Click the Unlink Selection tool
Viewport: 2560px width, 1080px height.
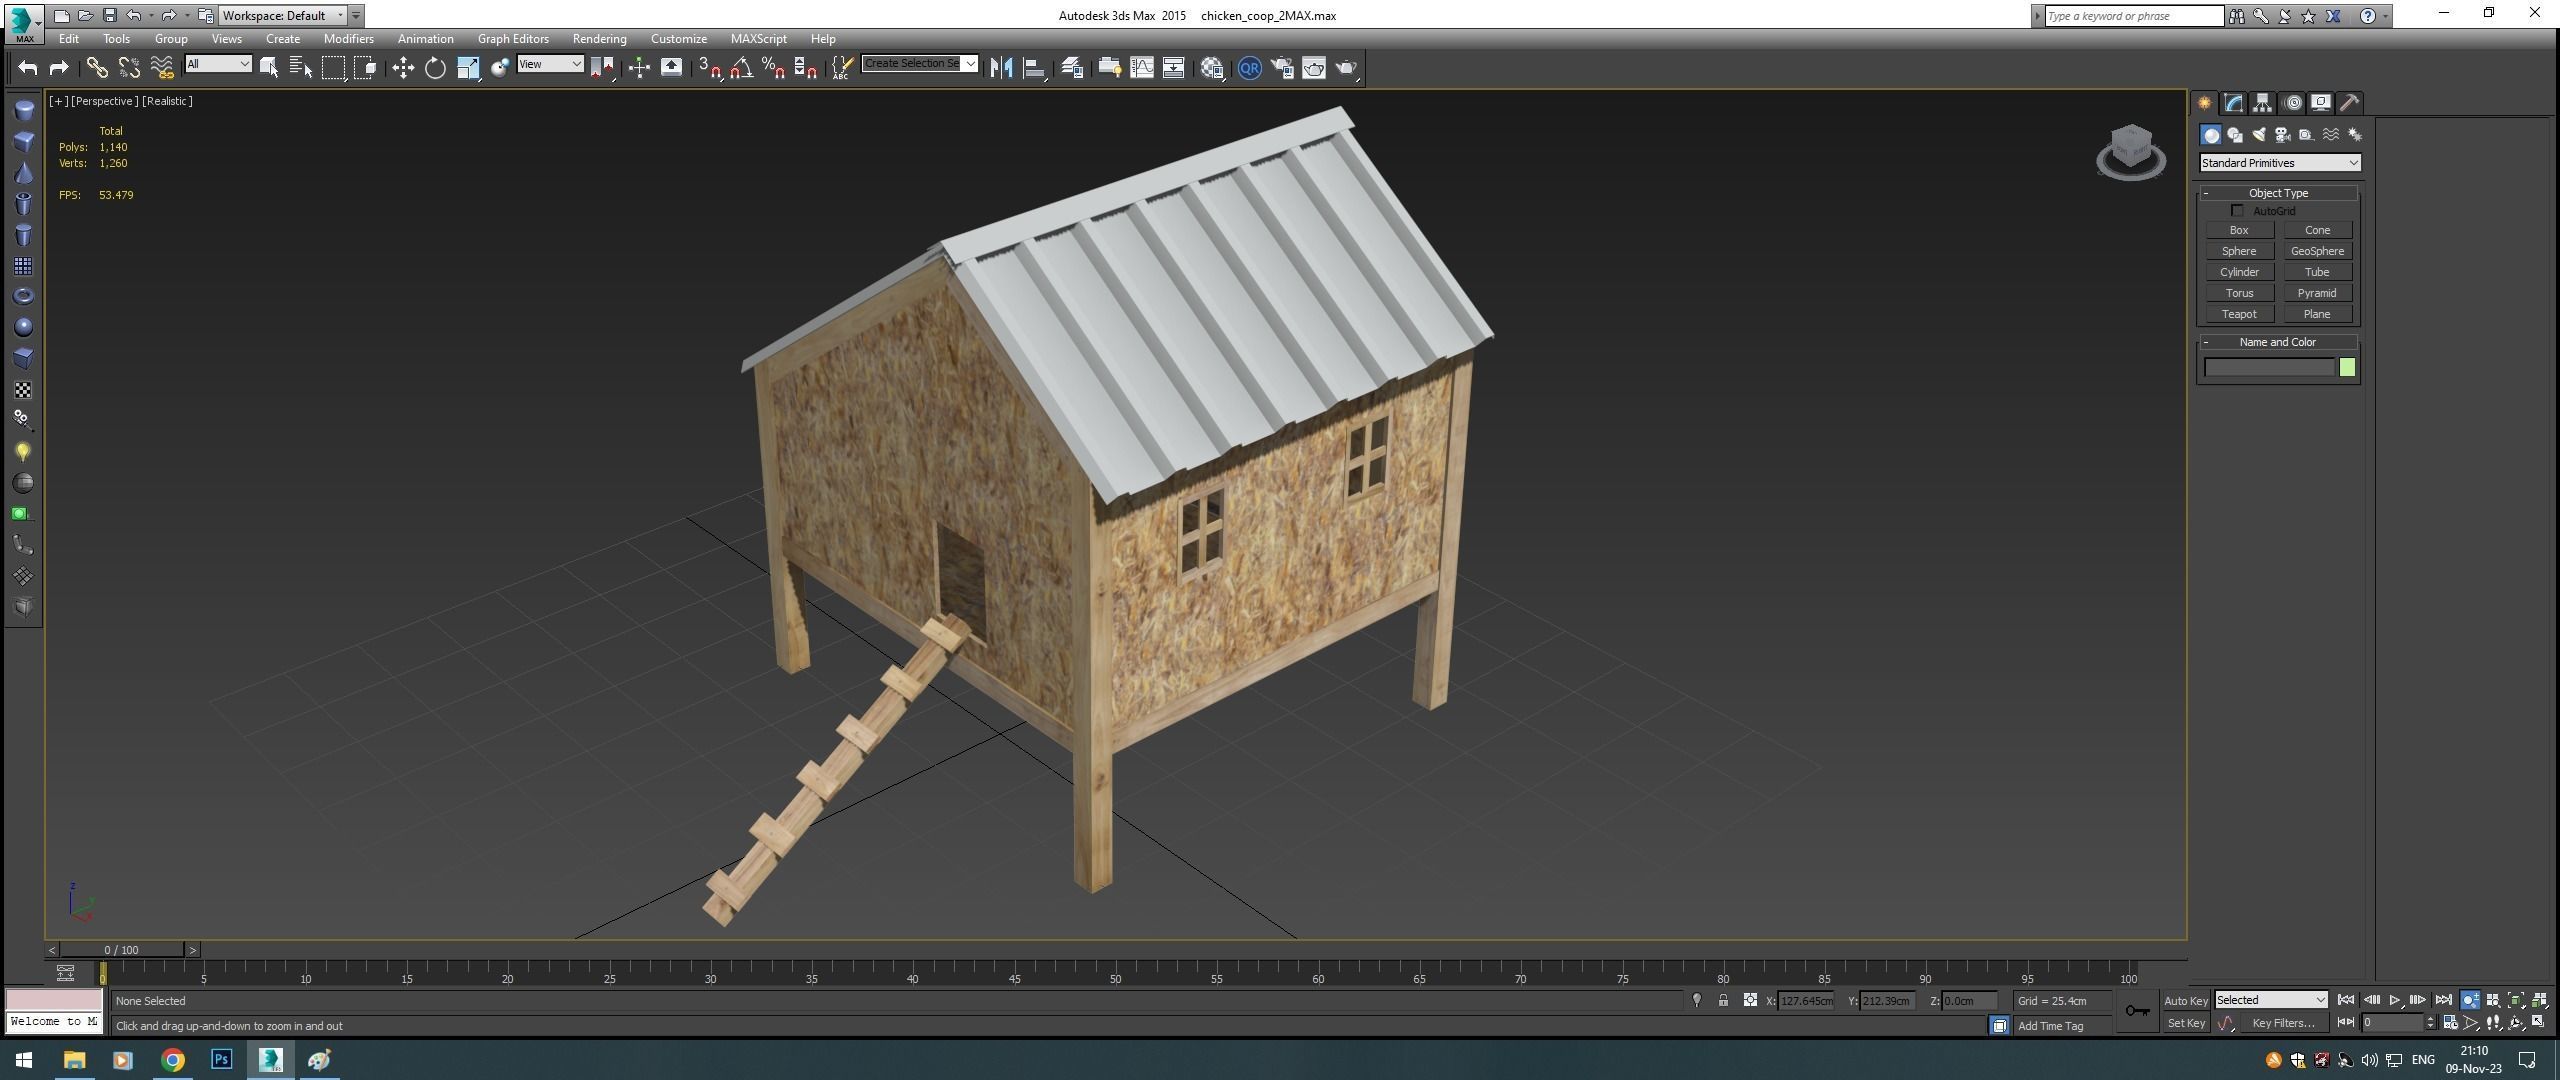(129, 68)
